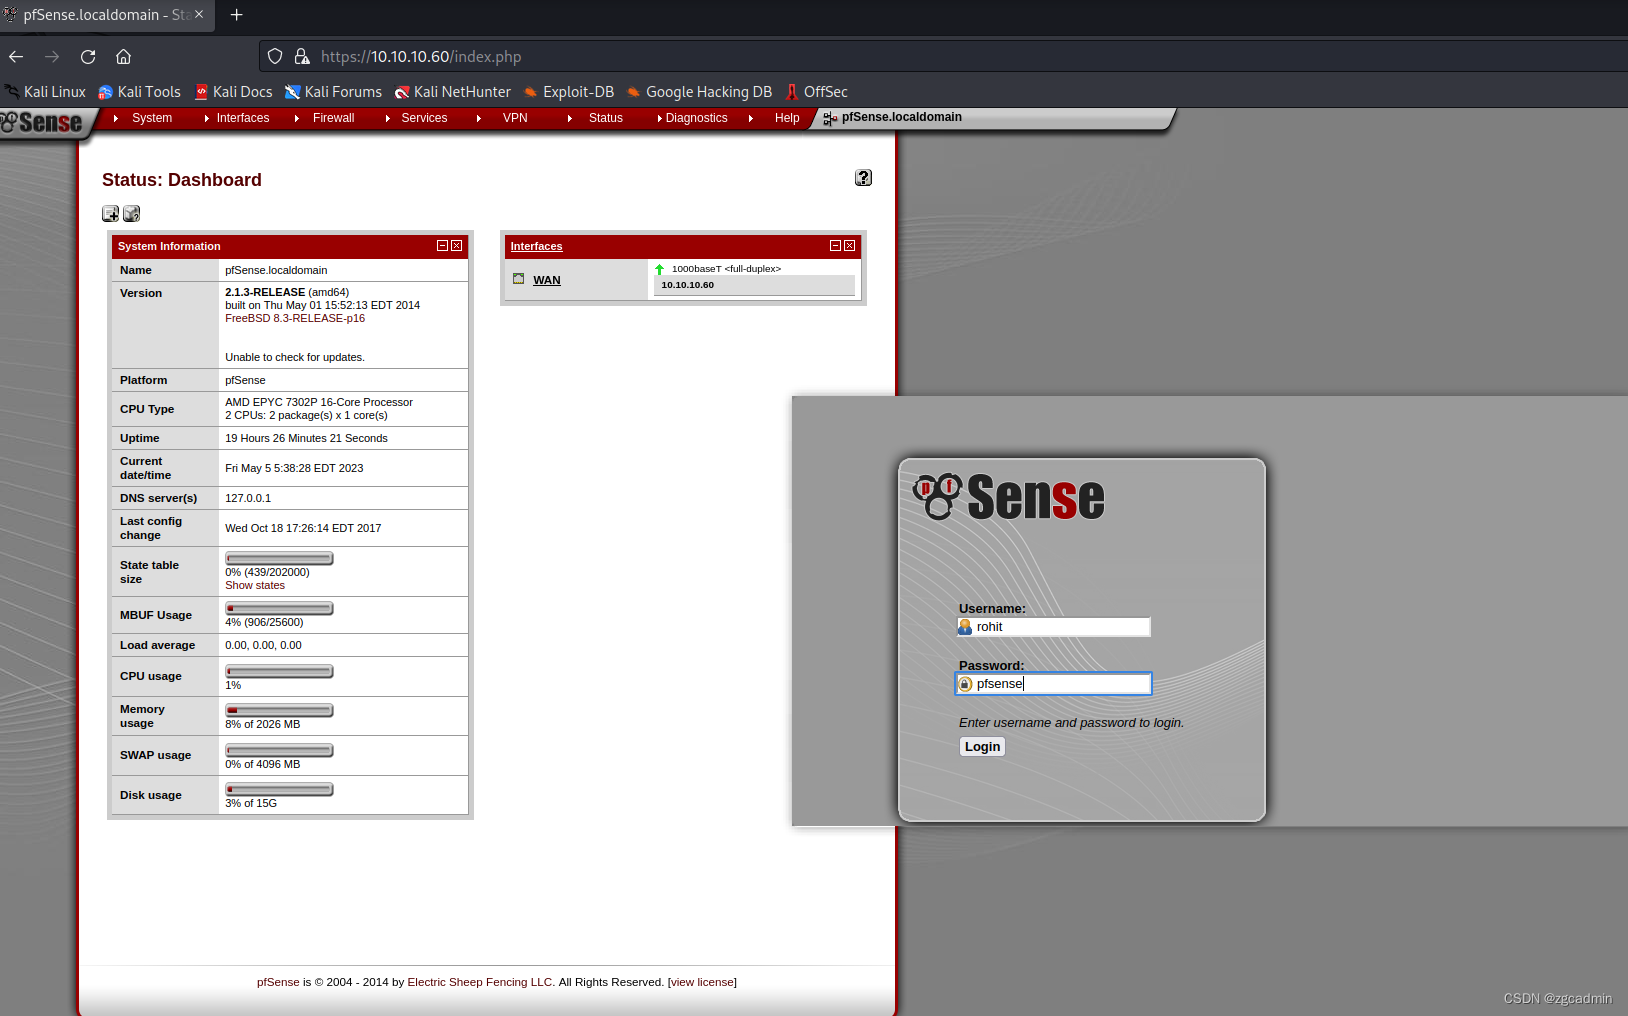This screenshot has height=1016, width=1628.
Task: Click the CPU usage progress bar
Action: 279,671
